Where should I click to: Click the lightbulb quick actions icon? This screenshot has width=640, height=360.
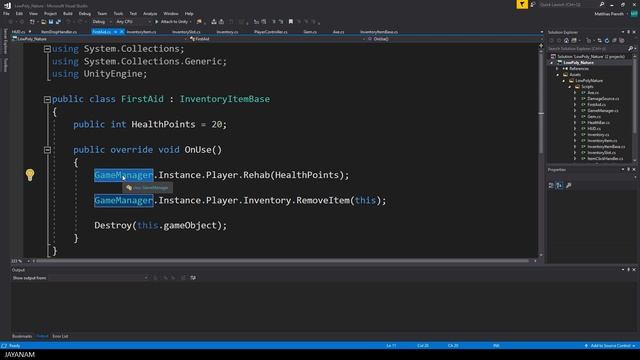30,175
